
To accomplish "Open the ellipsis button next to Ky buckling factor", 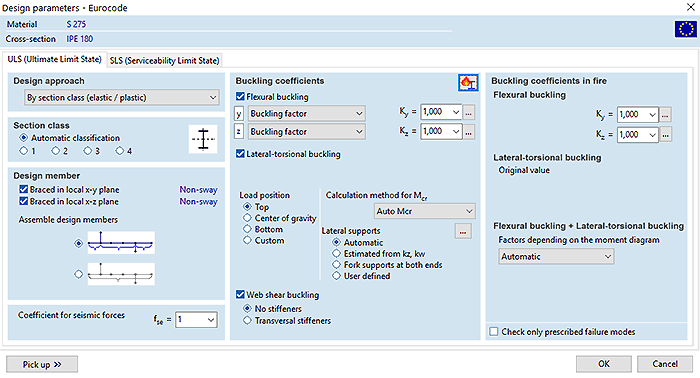I will coord(468,113).
